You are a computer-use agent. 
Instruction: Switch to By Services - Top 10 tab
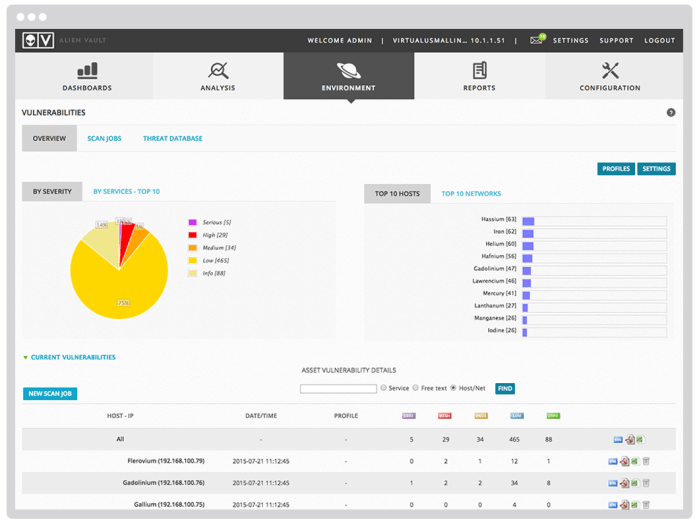pyautogui.click(x=126, y=191)
